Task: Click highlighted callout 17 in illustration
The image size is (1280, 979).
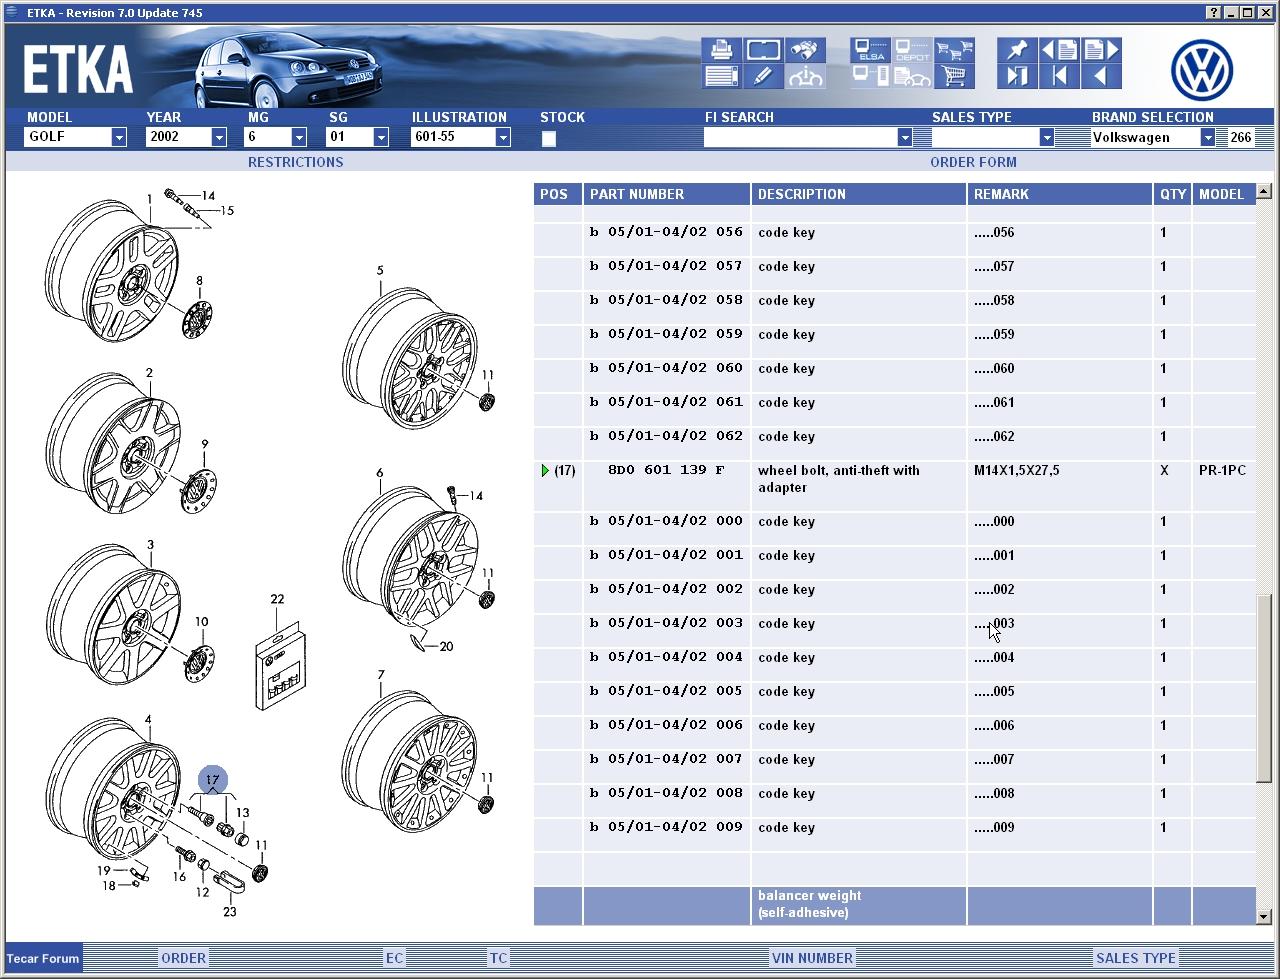Action: (212, 780)
